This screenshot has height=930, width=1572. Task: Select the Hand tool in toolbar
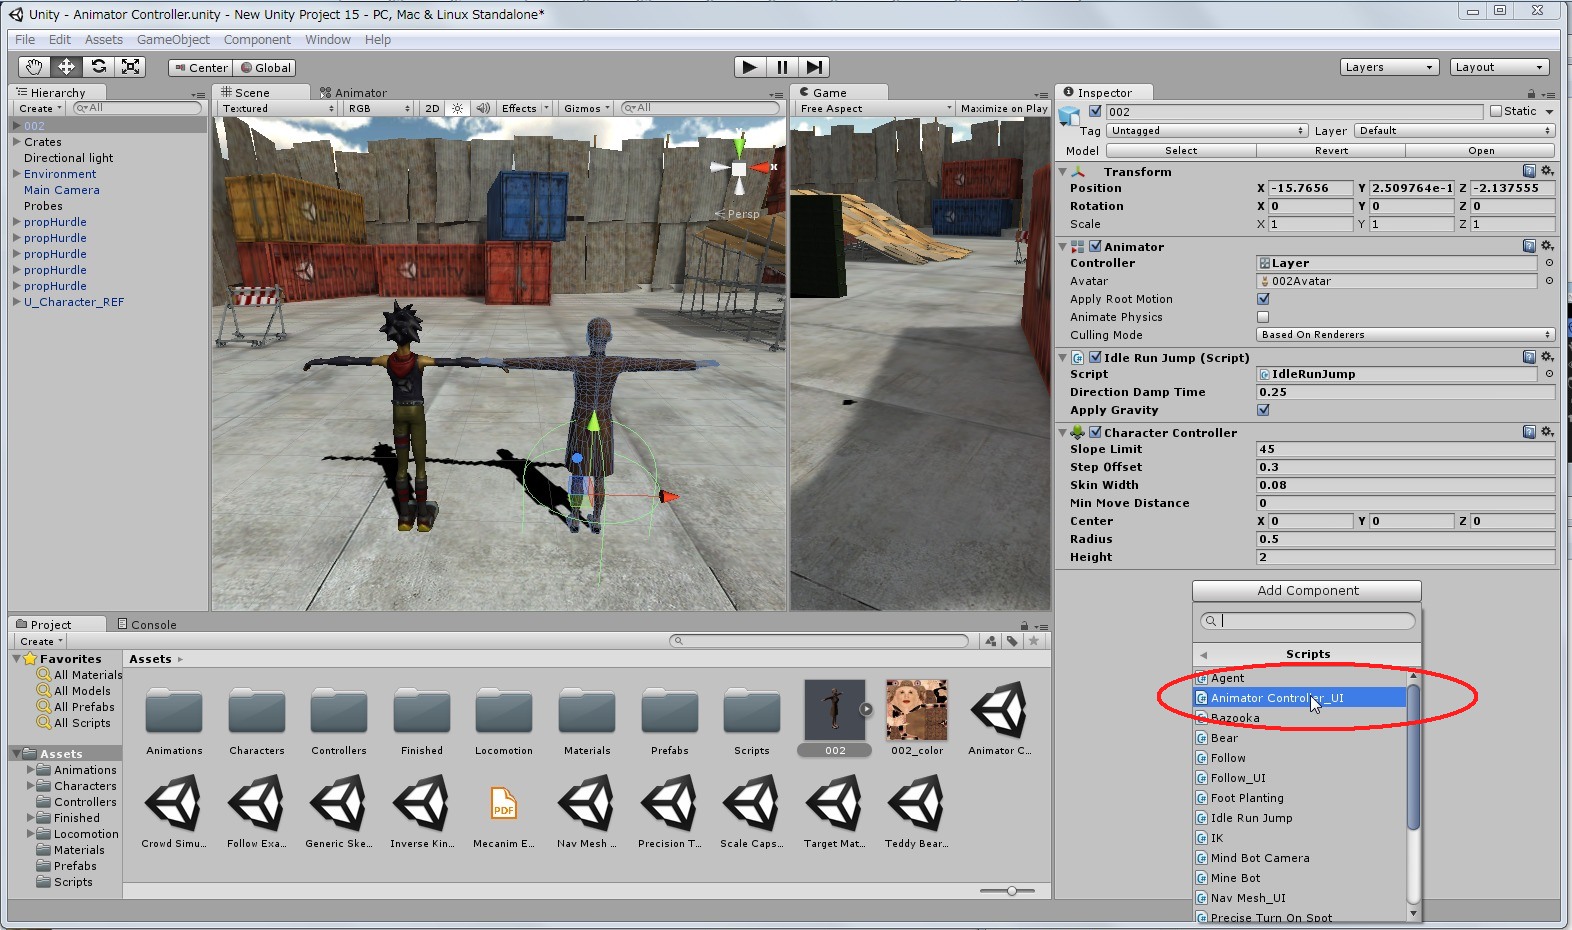[x=34, y=67]
